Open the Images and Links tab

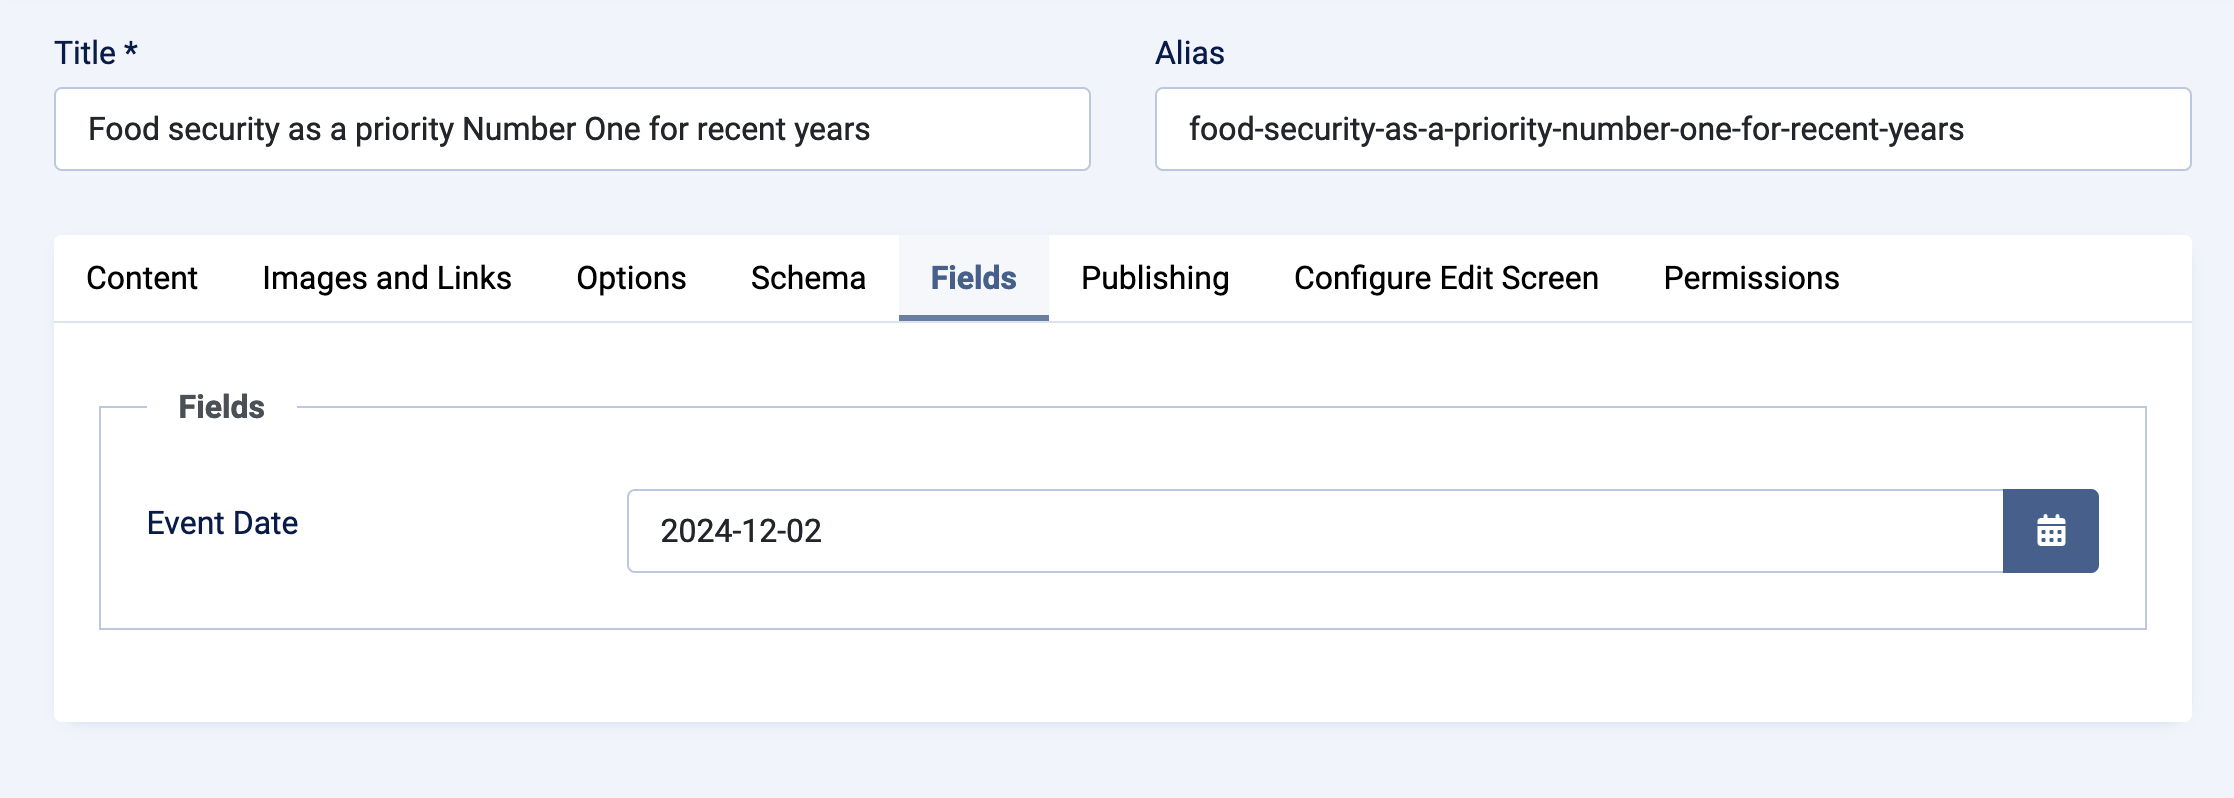386,278
